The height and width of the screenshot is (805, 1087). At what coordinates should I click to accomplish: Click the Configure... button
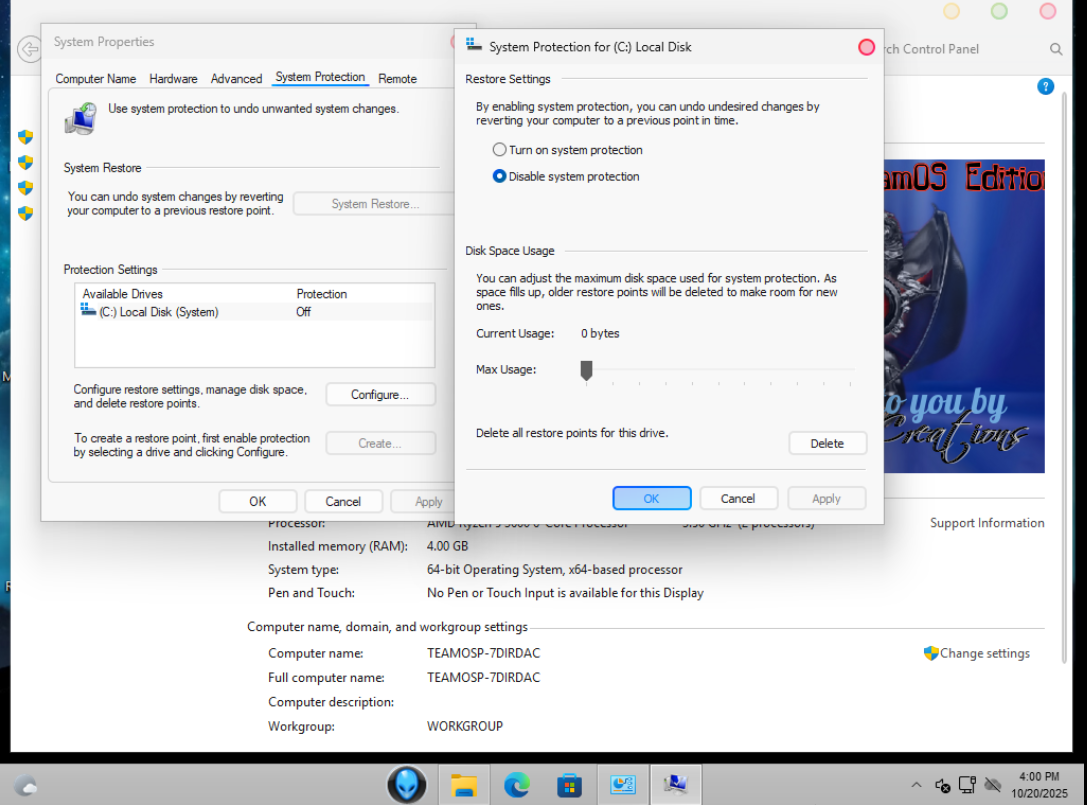[380, 395]
